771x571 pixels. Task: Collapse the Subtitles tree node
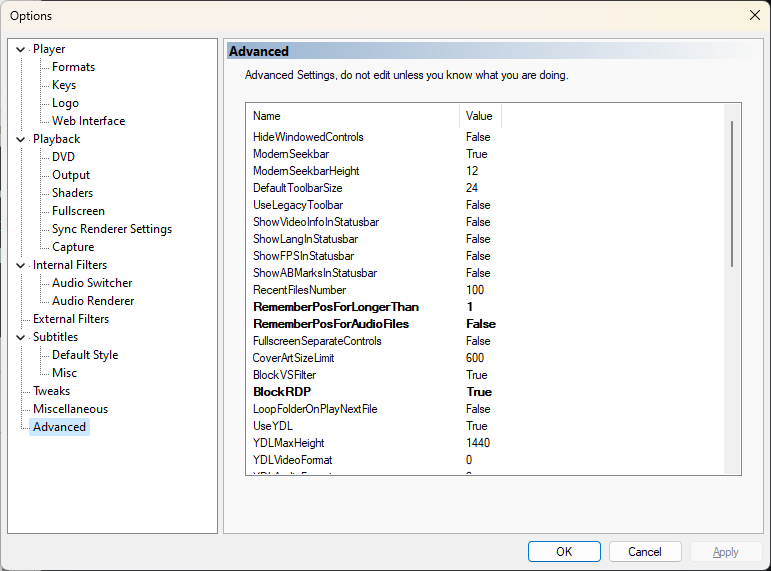[21, 337]
